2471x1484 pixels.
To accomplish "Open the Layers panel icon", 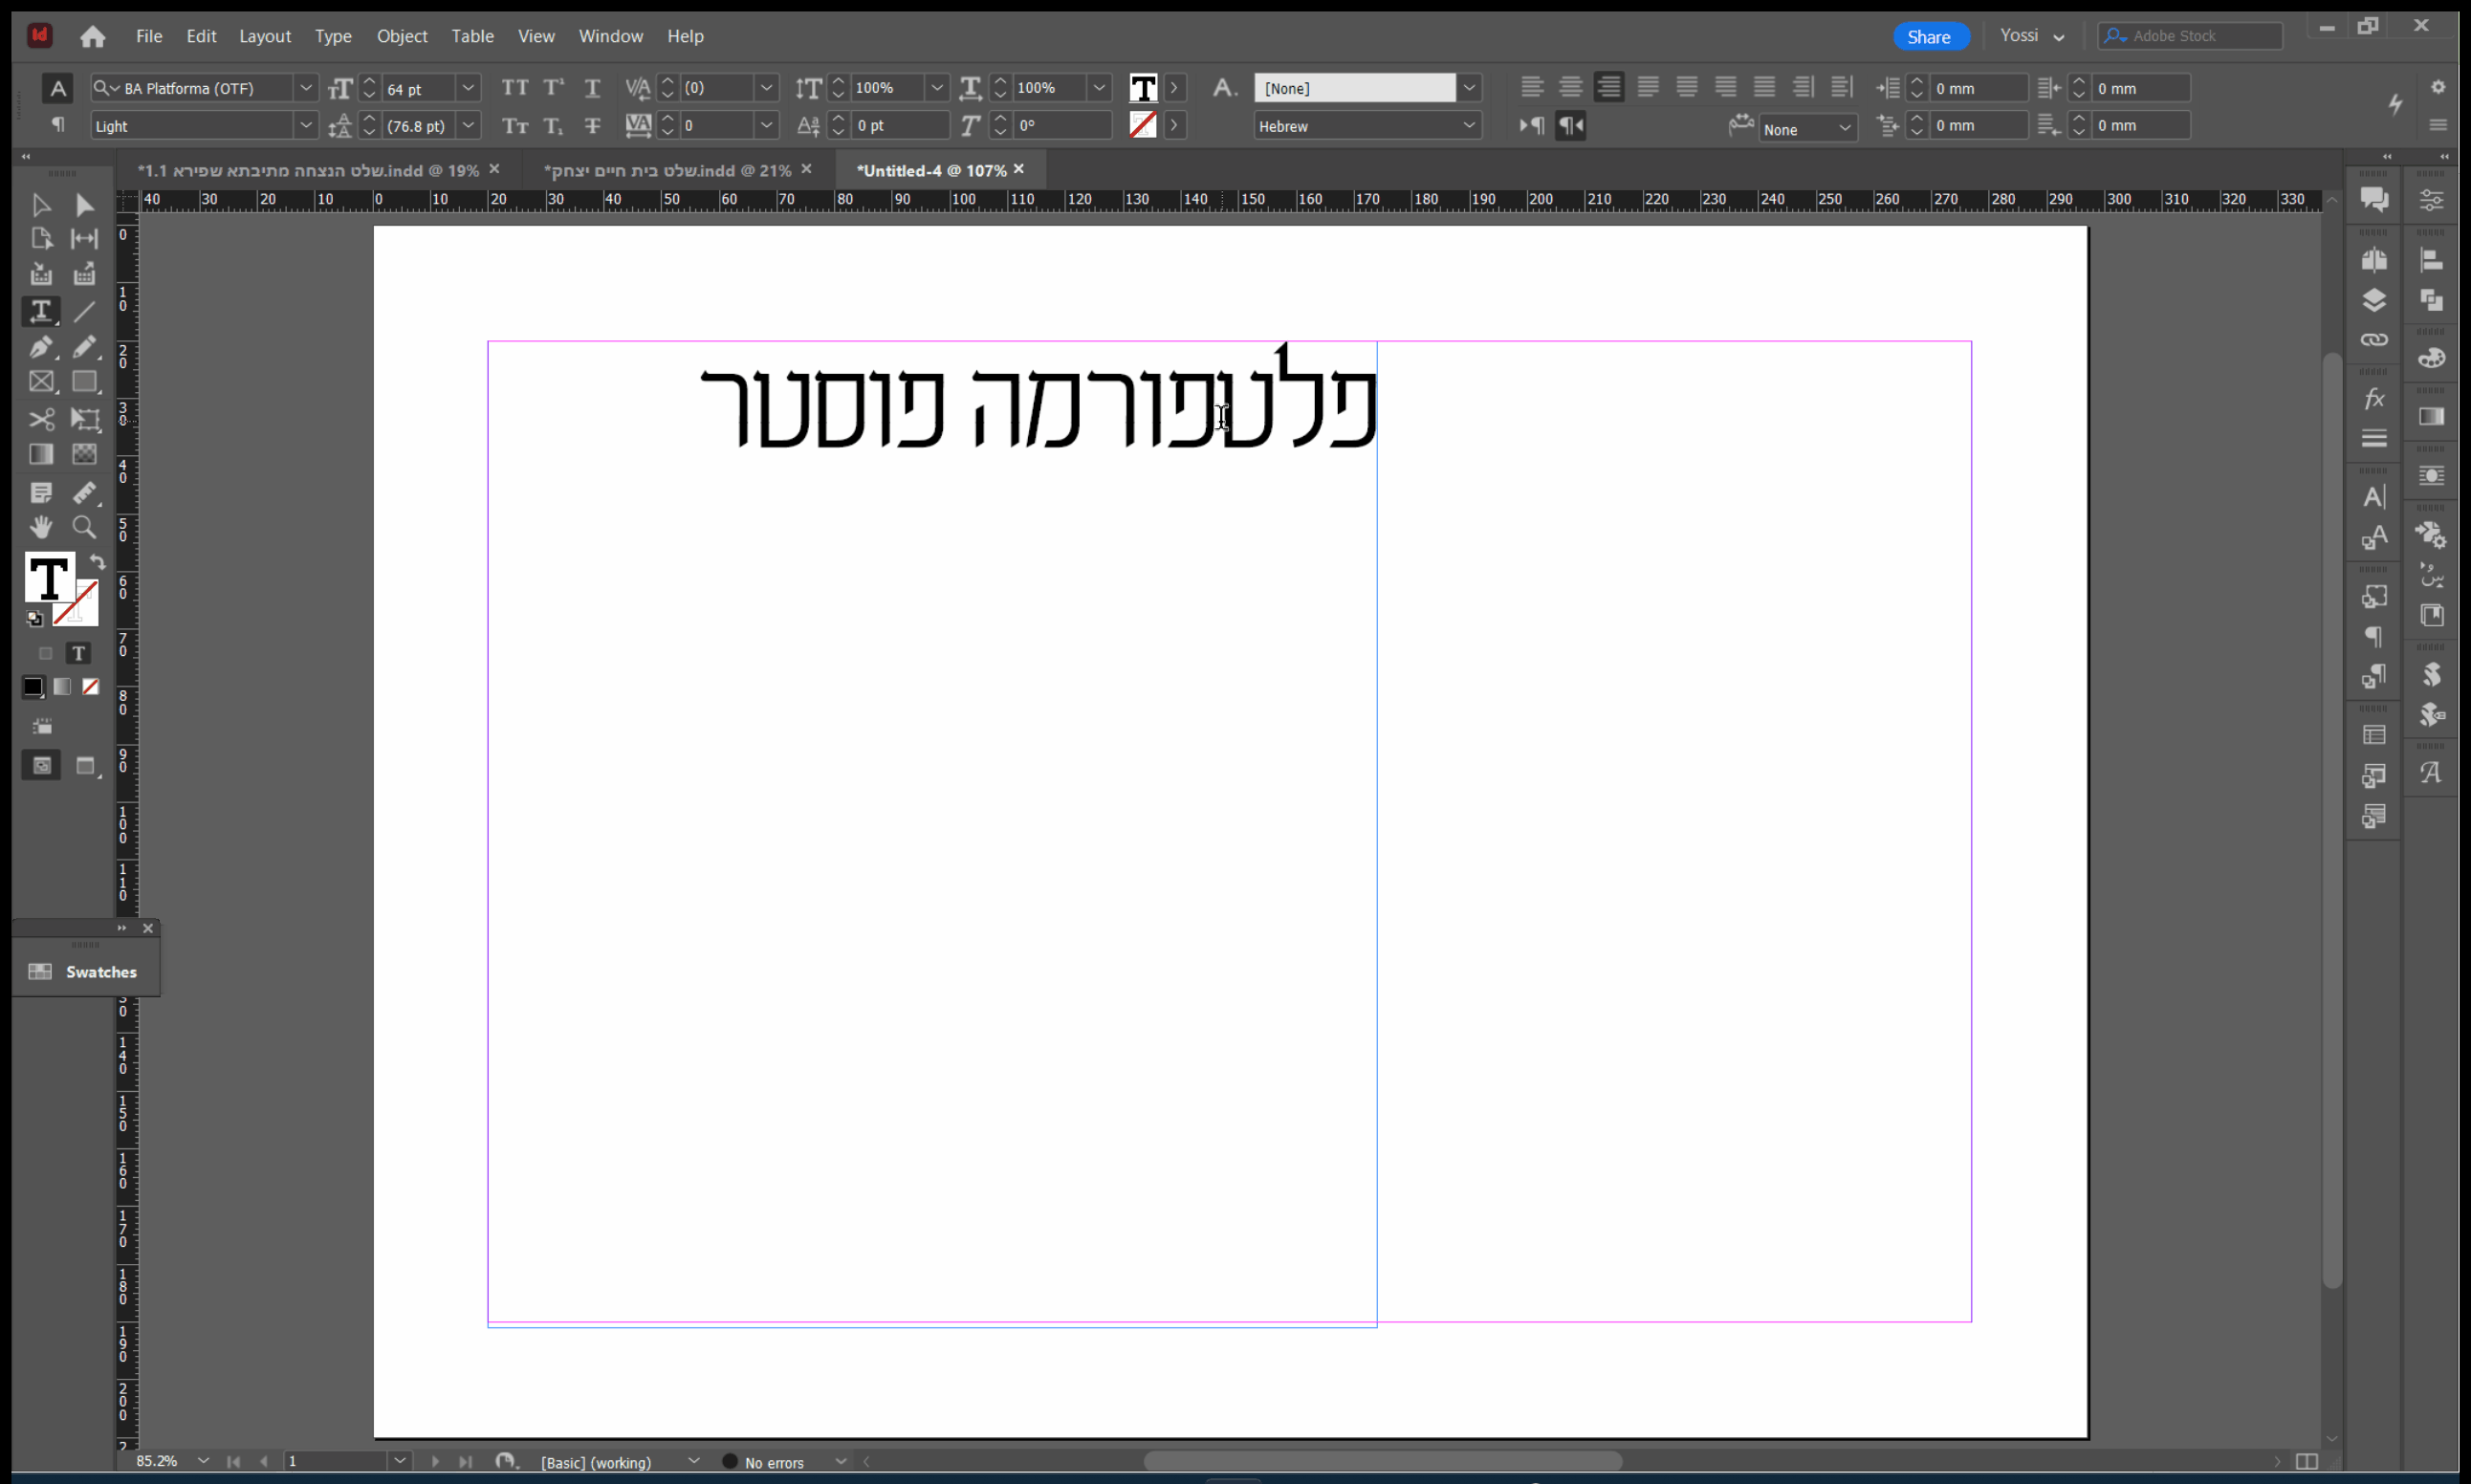I will (2374, 300).
